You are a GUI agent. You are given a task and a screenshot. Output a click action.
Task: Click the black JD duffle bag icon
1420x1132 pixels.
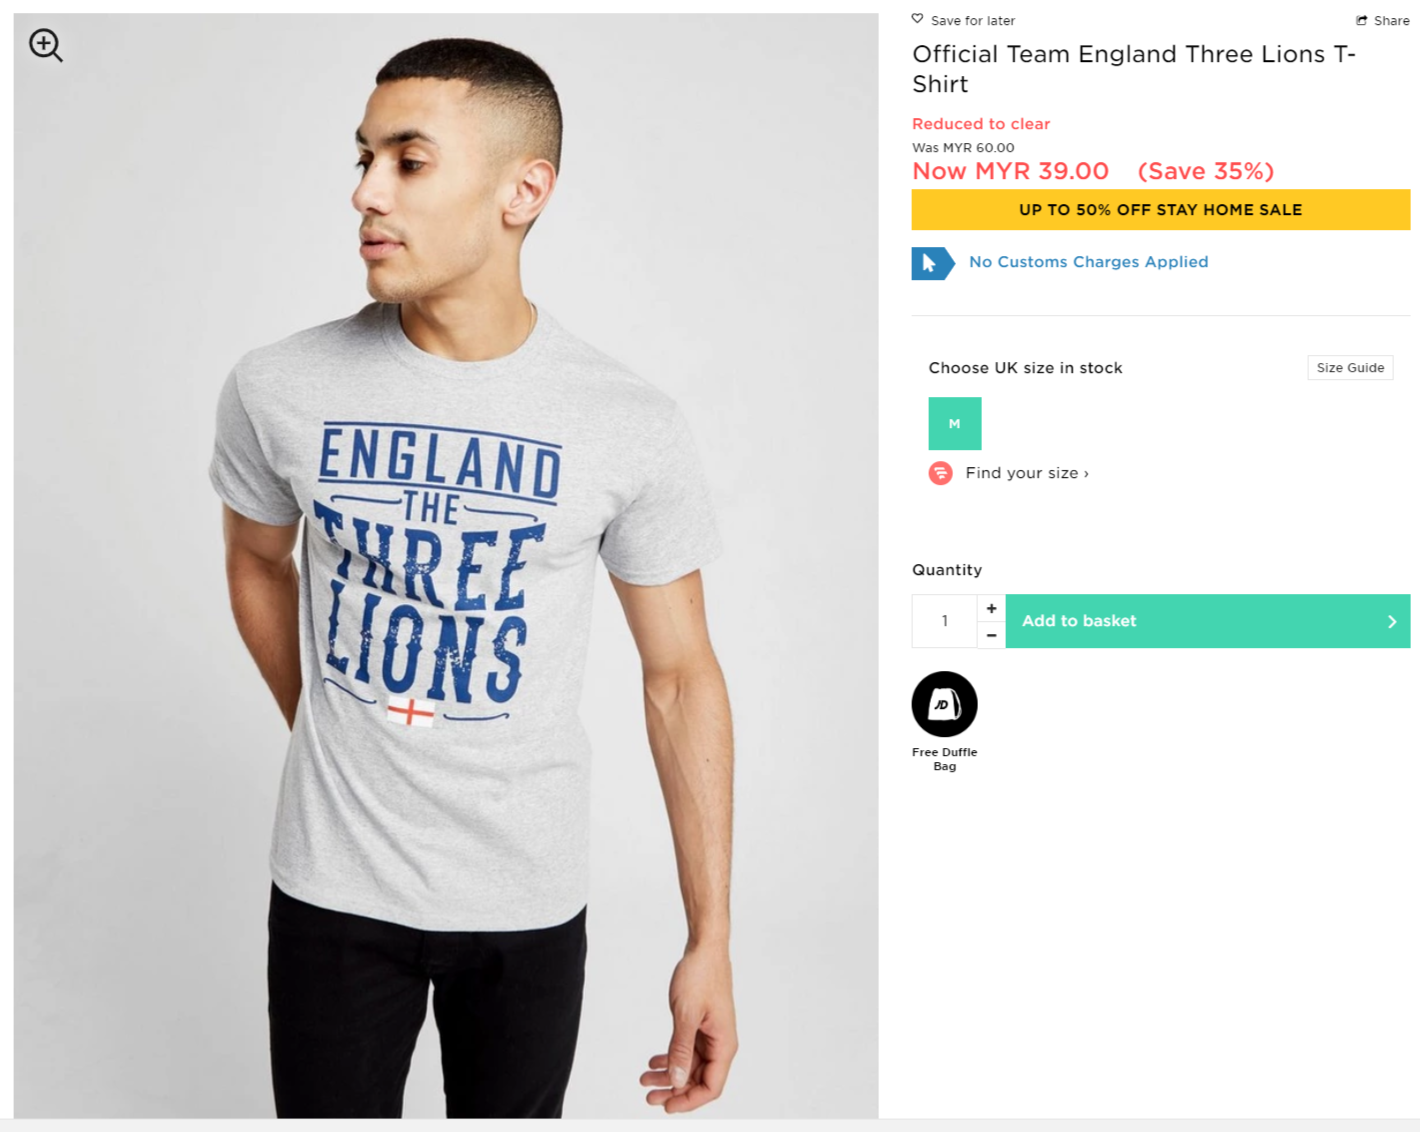coord(944,704)
